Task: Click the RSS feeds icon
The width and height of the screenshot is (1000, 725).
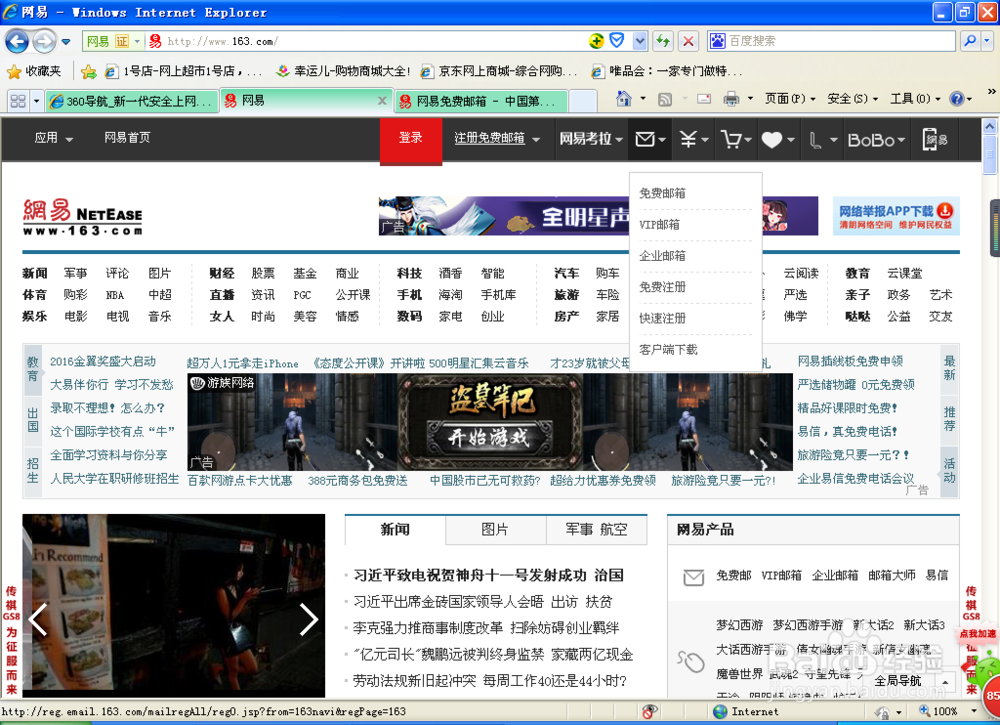Action: pos(665,99)
